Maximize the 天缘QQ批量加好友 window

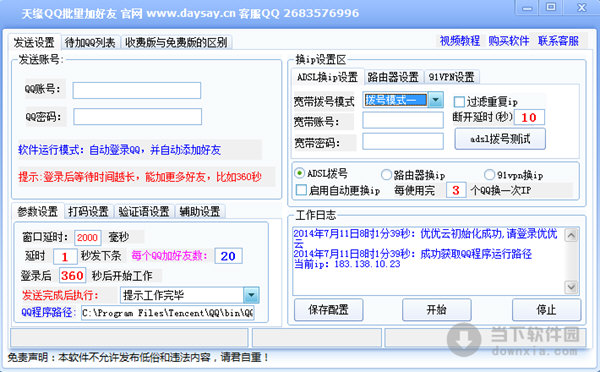551,8
